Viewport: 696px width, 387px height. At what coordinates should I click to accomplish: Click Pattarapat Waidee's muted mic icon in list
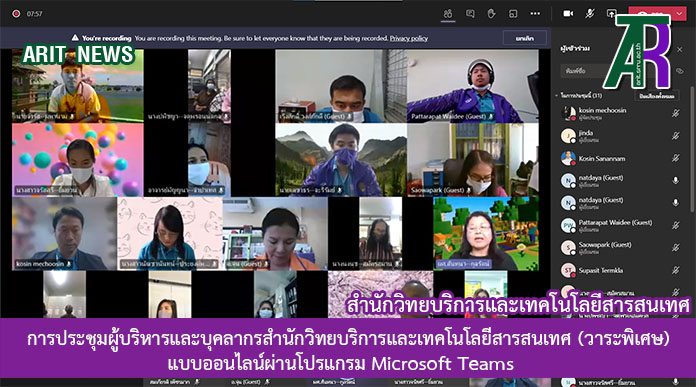676,225
